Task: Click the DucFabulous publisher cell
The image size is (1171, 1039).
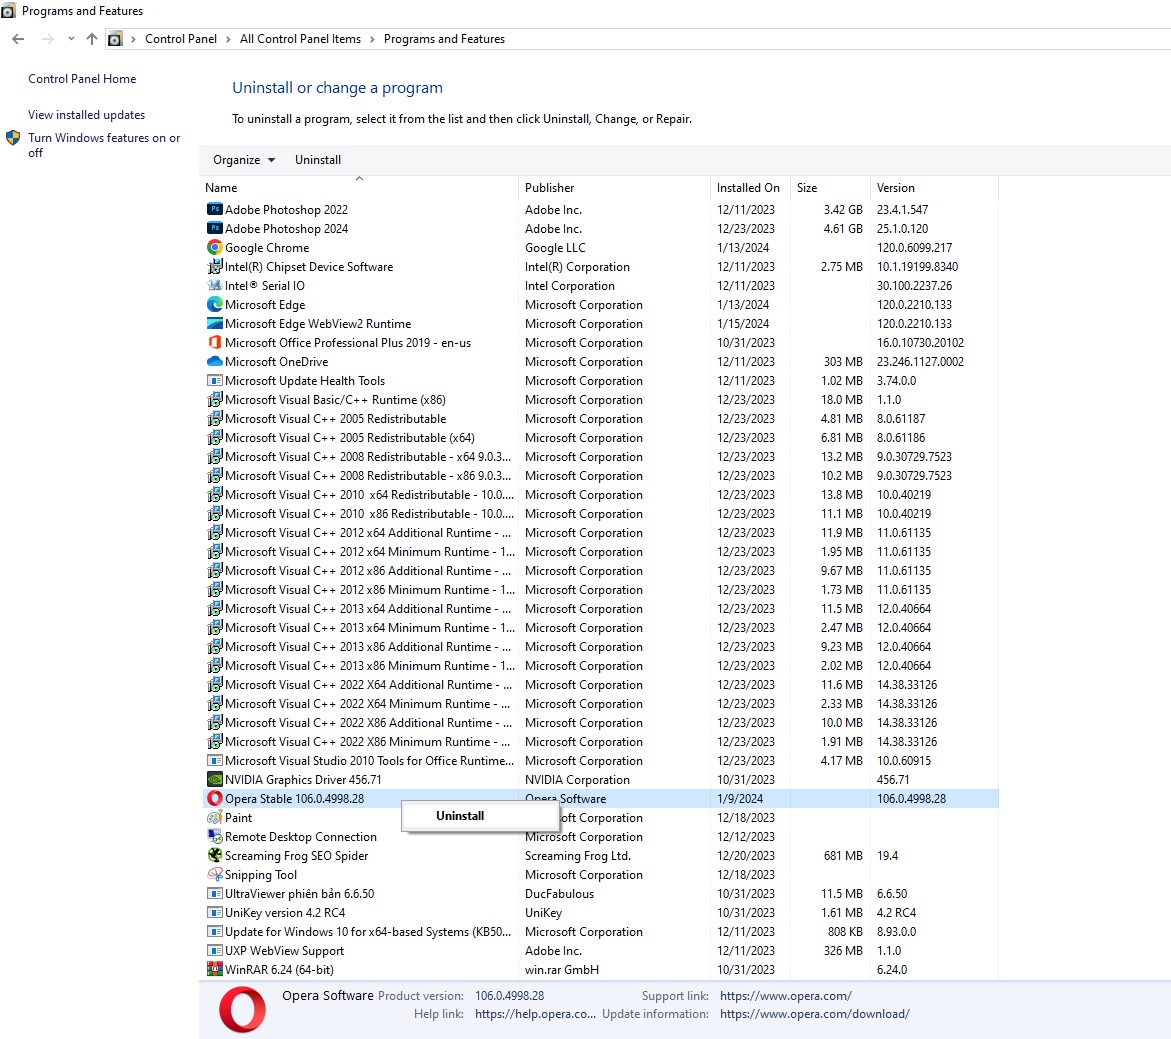Action: (x=559, y=893)
